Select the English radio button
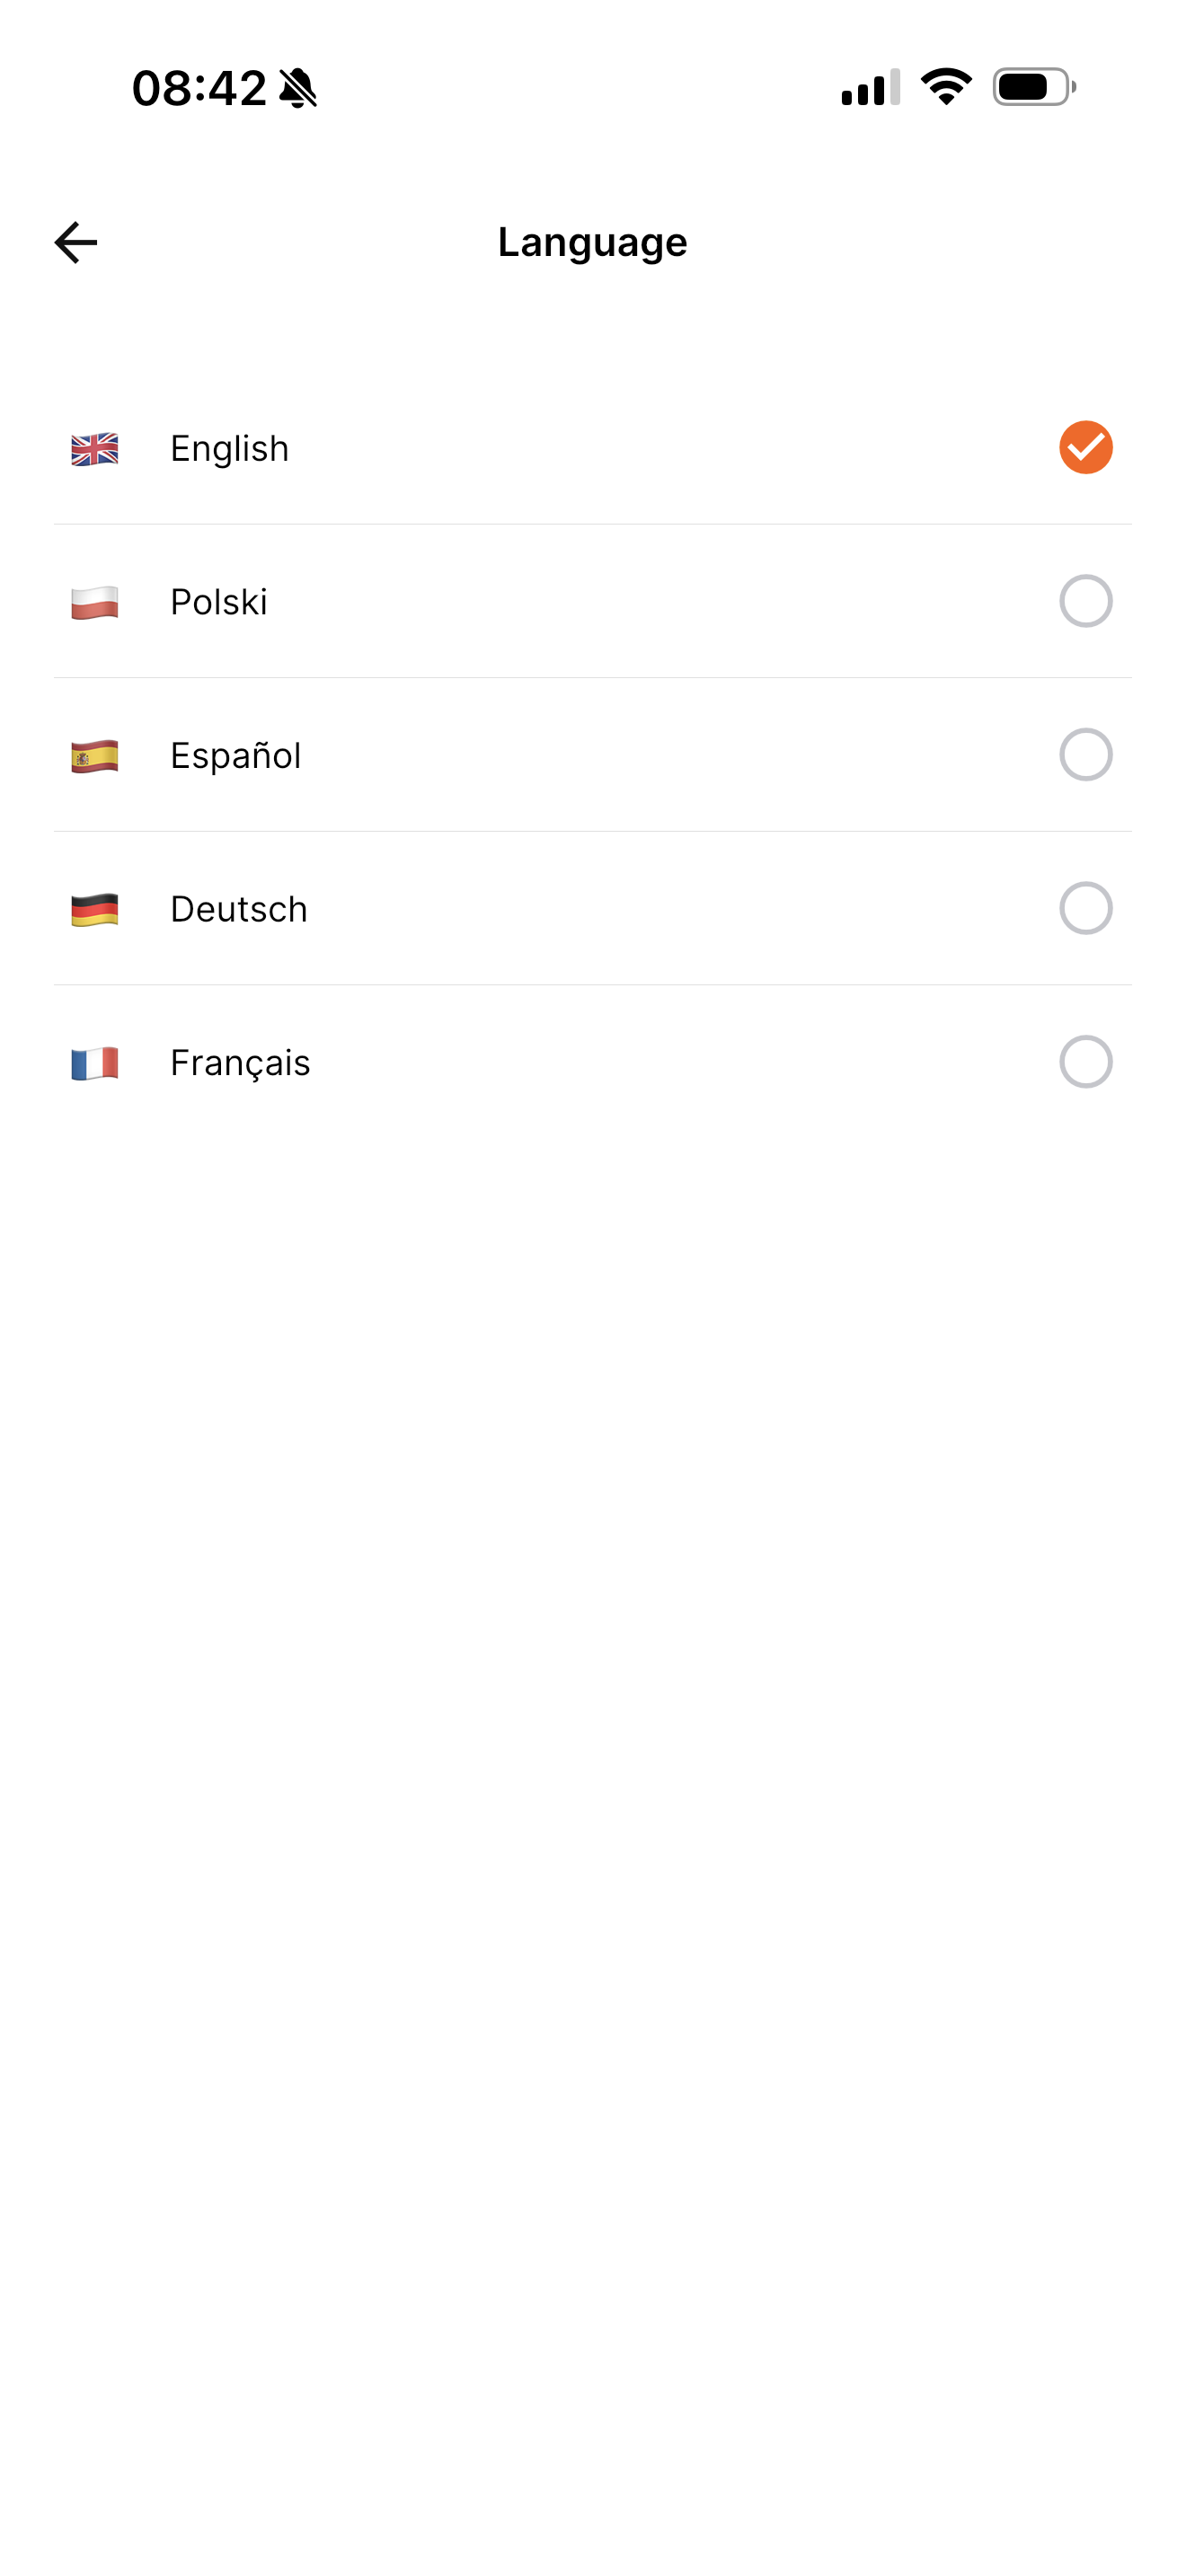The height and width of the screenshot is (2576, 1186). 1085,447
